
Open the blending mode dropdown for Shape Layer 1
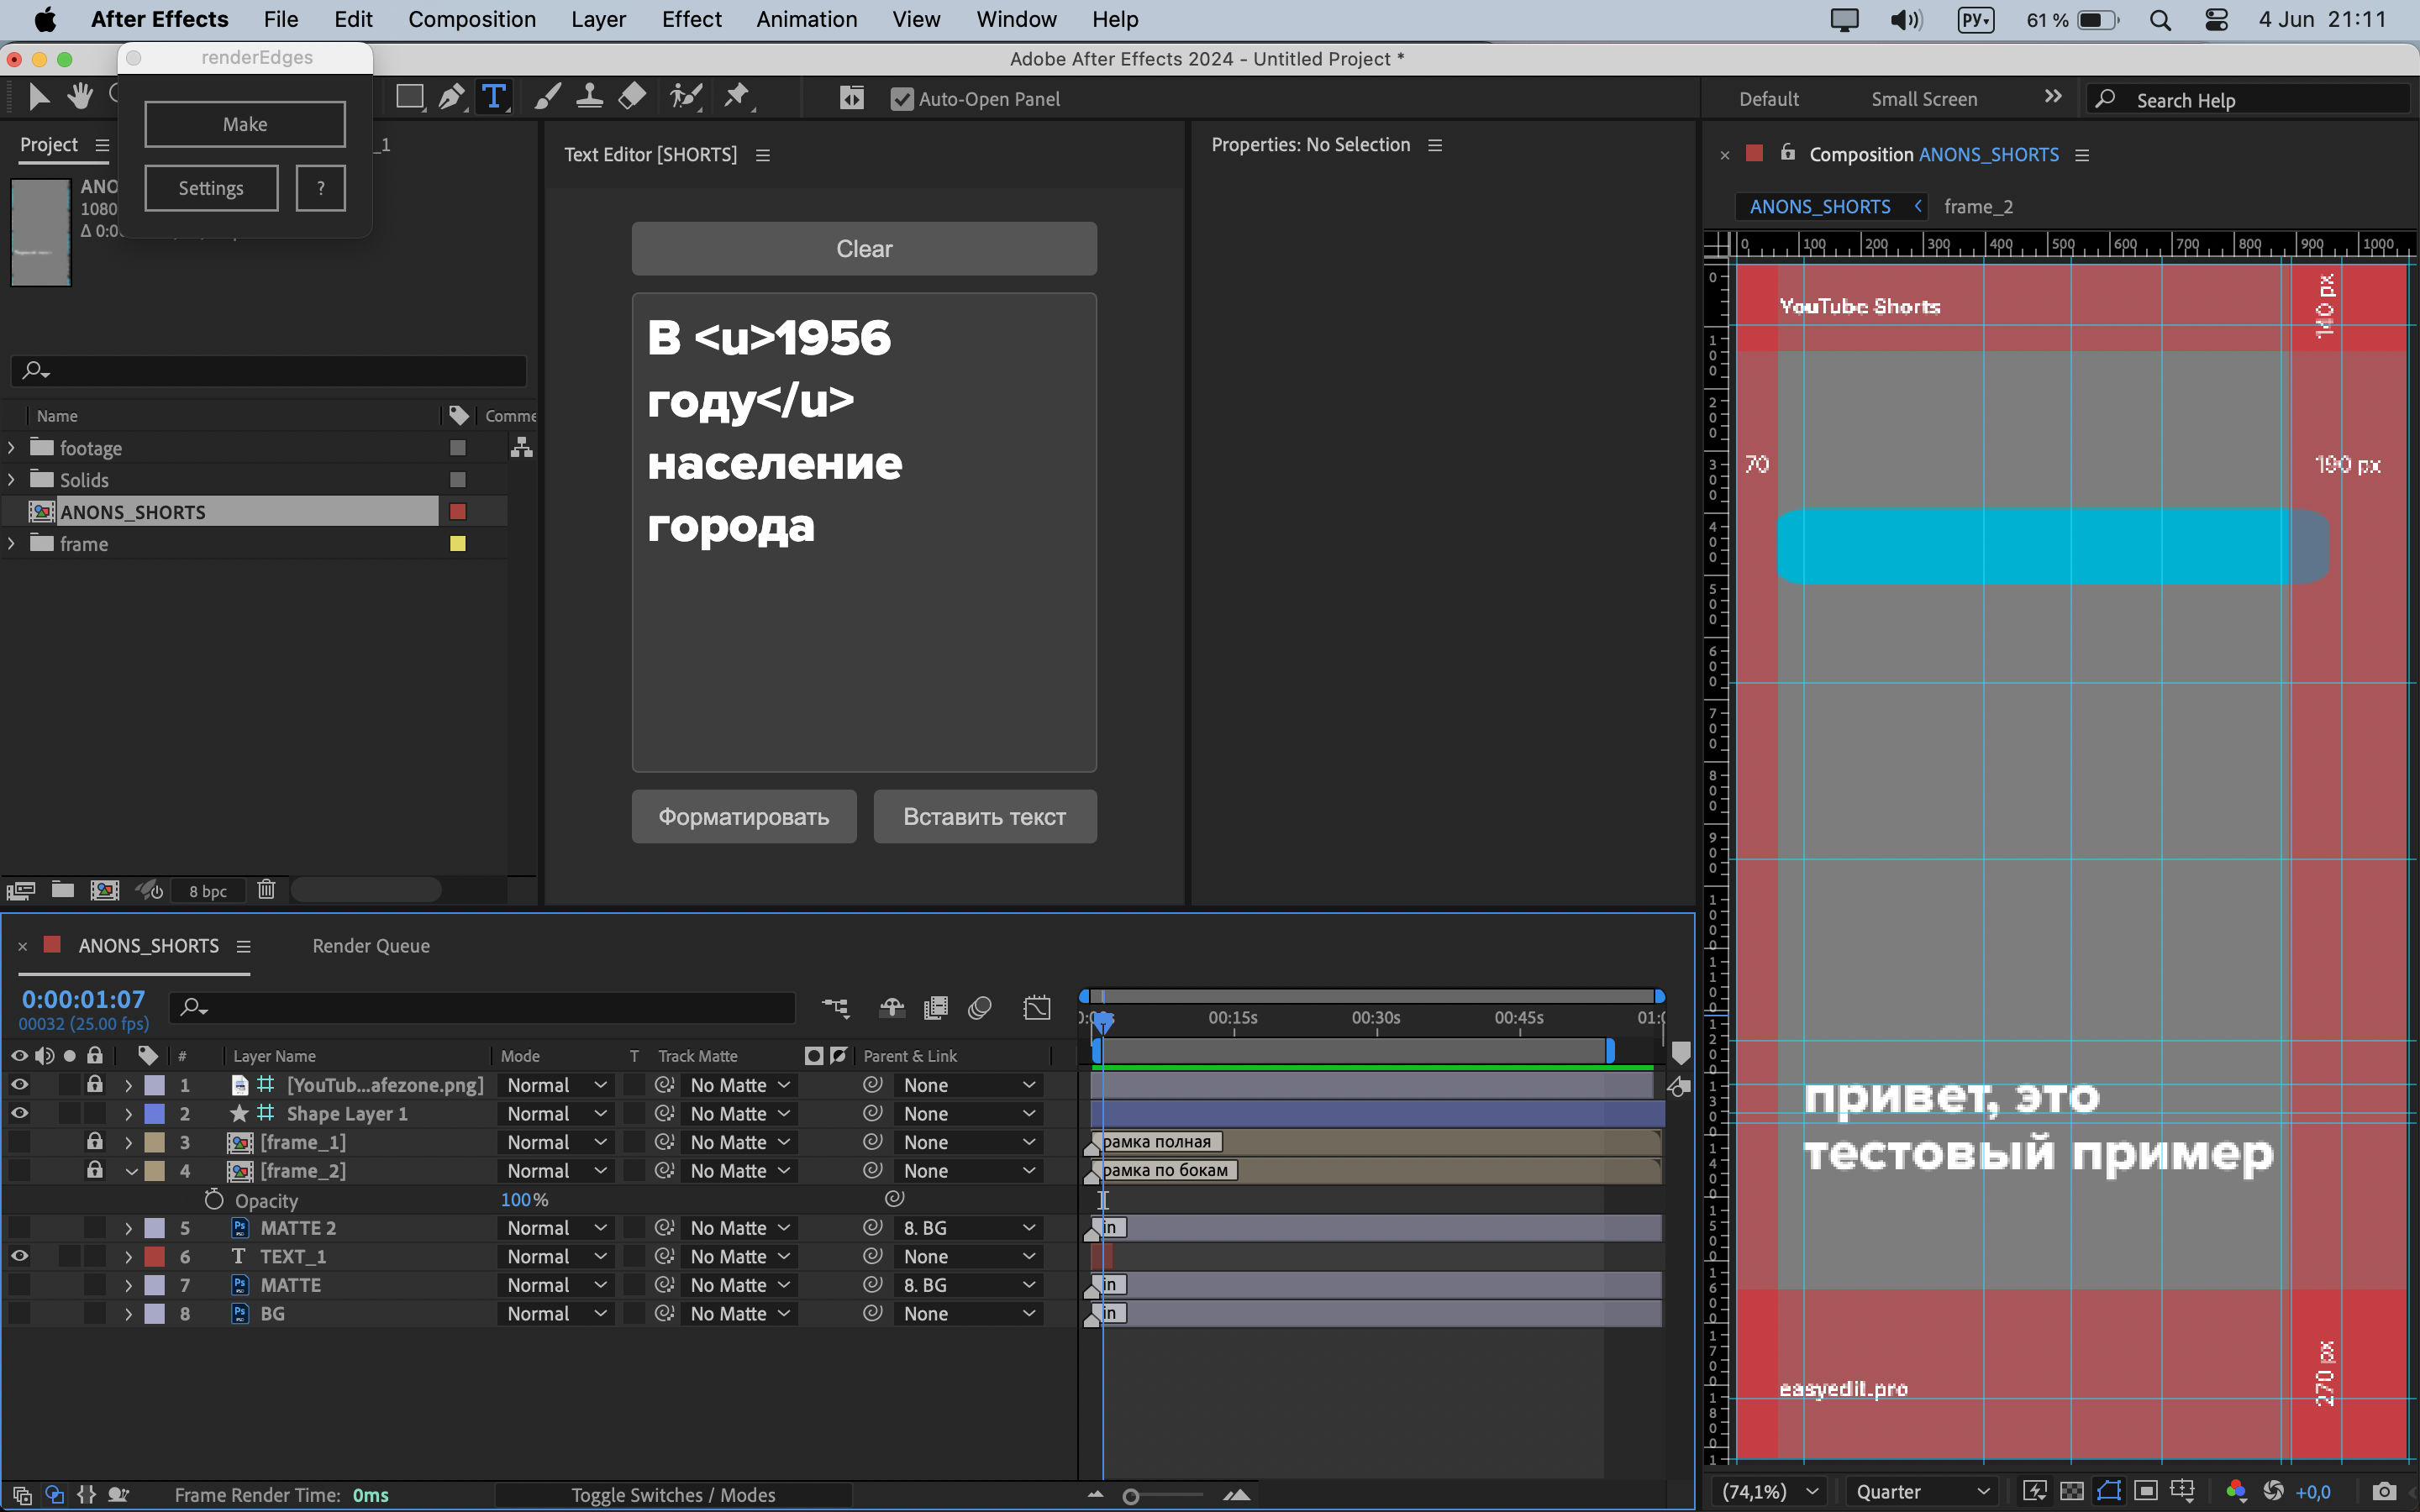point(556,1113)
